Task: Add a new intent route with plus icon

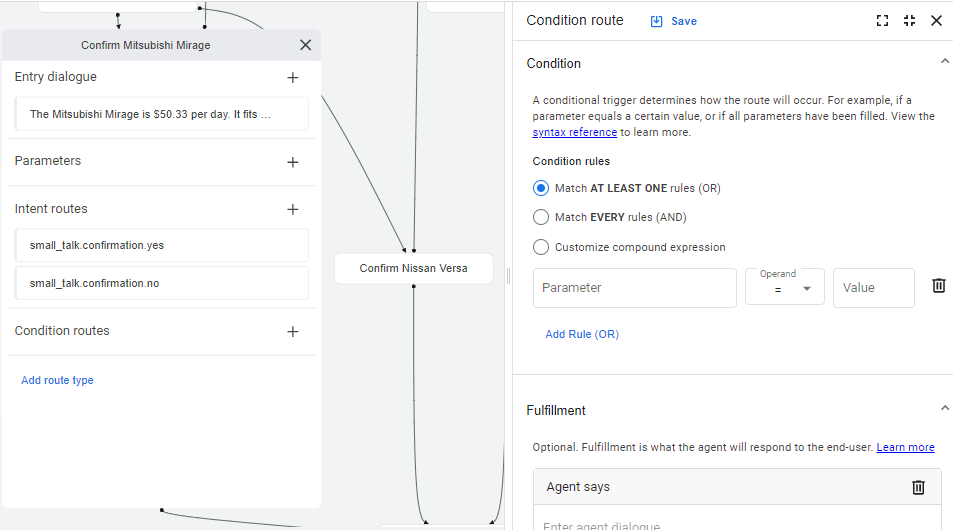Action: (293, 210)
